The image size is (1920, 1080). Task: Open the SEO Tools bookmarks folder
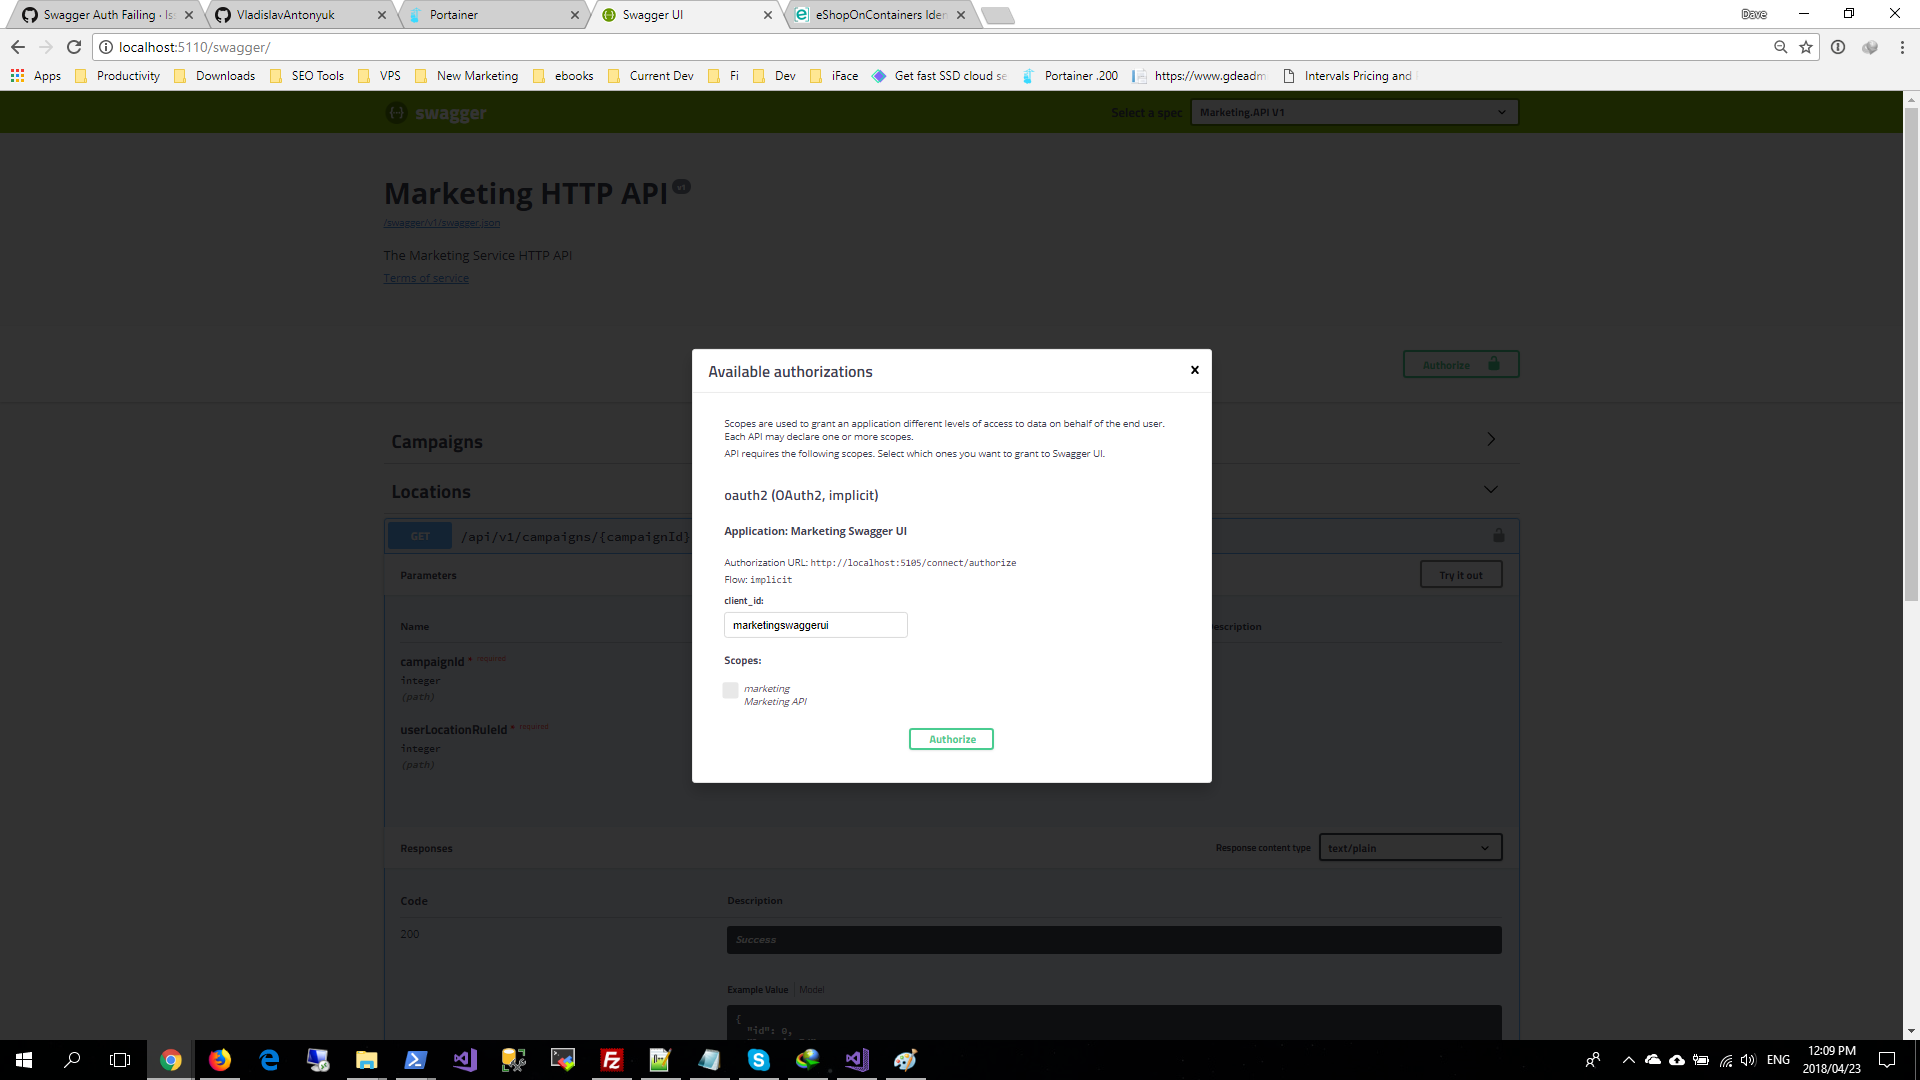pyautogui.click(x=307, y=76)
